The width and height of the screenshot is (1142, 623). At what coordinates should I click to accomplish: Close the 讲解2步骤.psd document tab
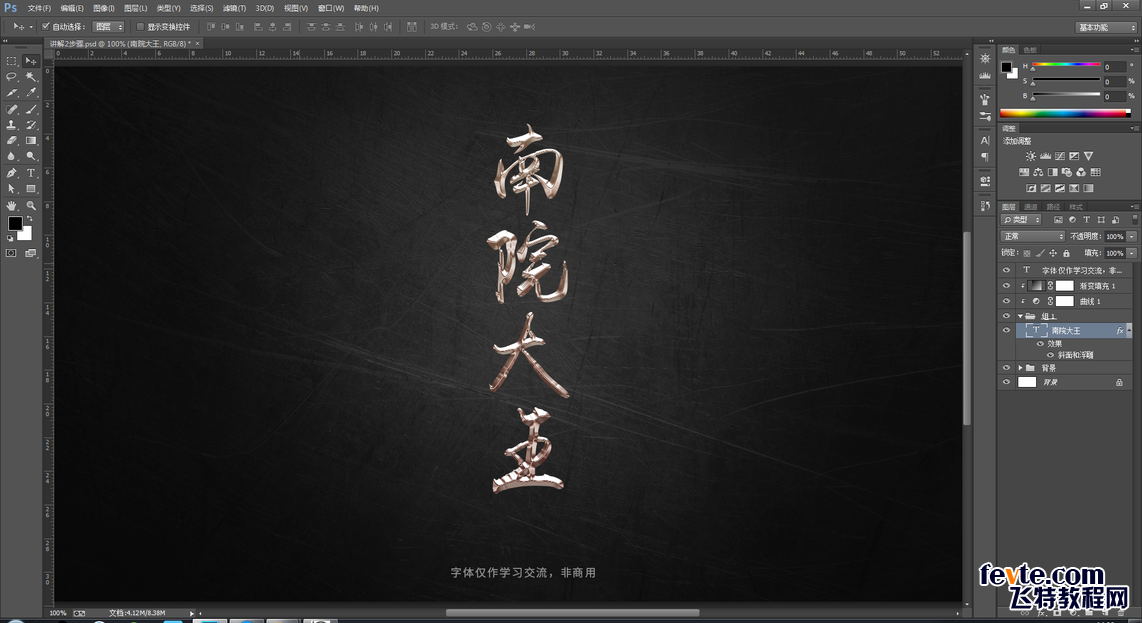coord(197,44)
